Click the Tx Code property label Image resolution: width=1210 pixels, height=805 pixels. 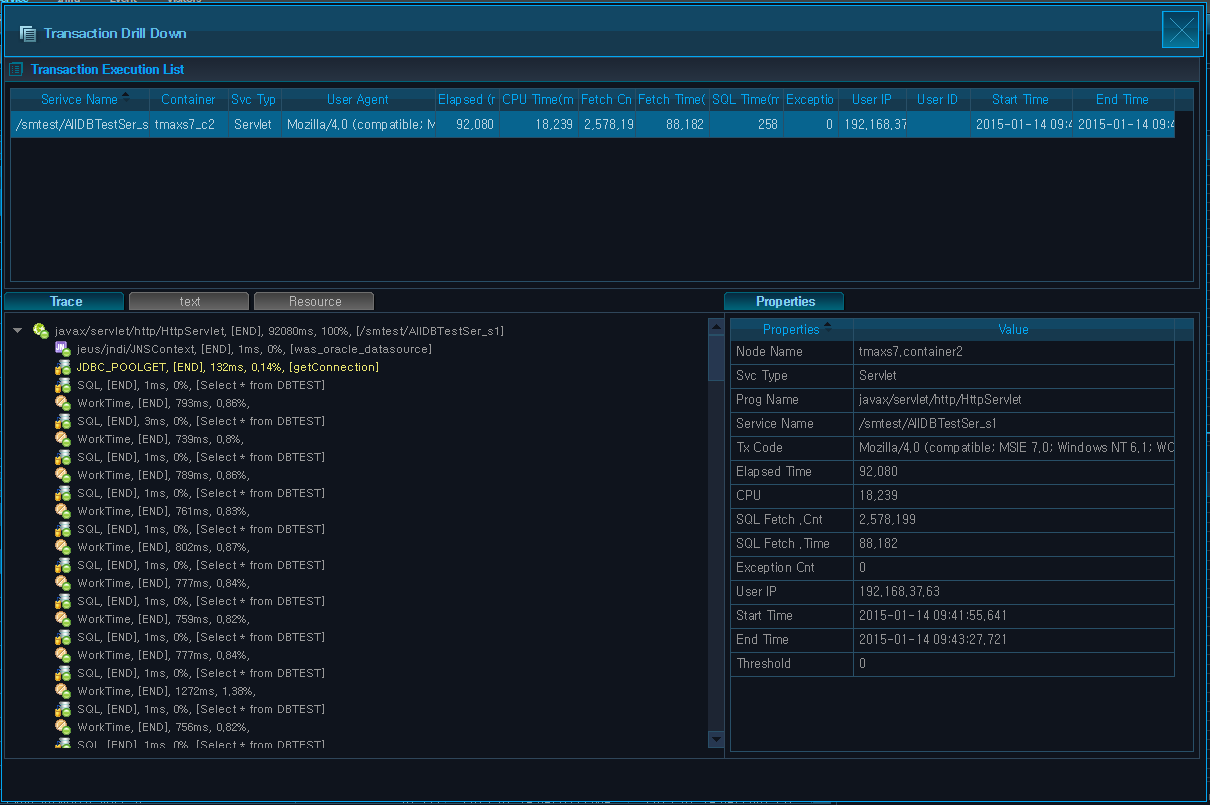click(x=759, y=448)
